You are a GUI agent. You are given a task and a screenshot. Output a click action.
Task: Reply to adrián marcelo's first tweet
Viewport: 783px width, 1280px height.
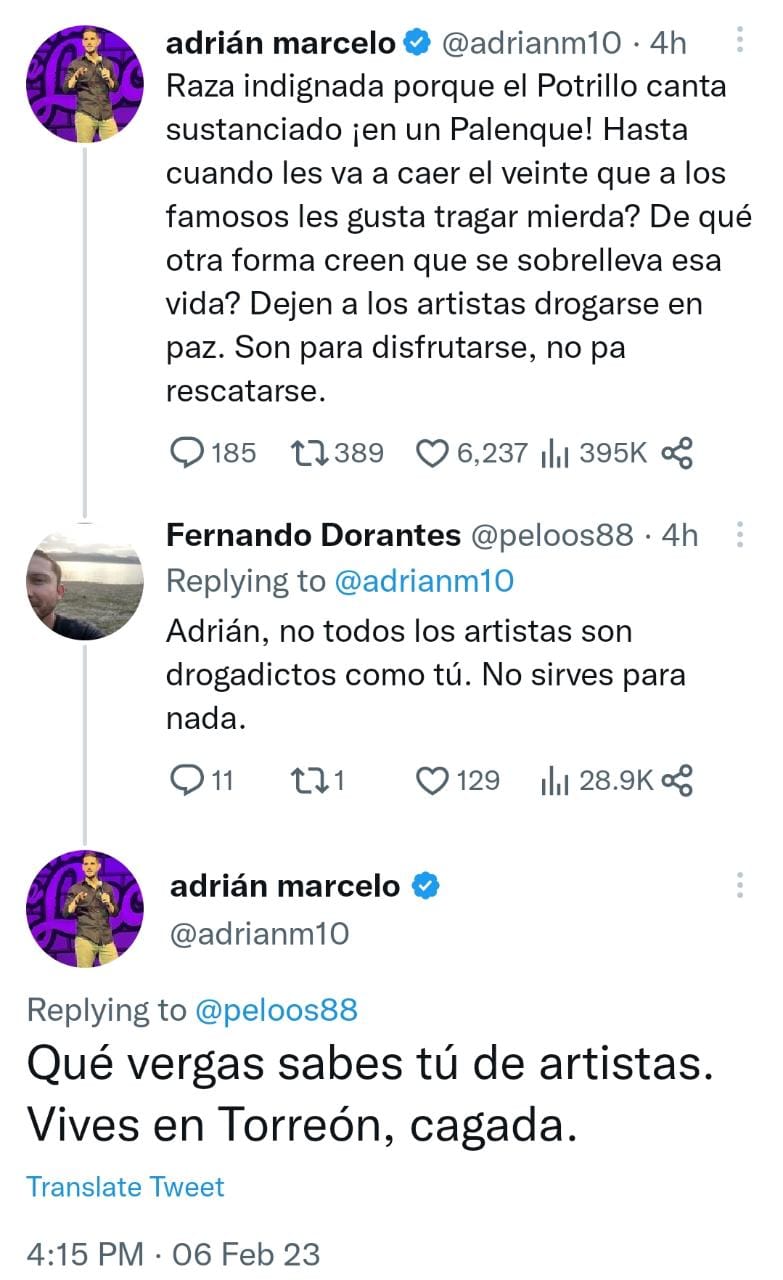187,454
